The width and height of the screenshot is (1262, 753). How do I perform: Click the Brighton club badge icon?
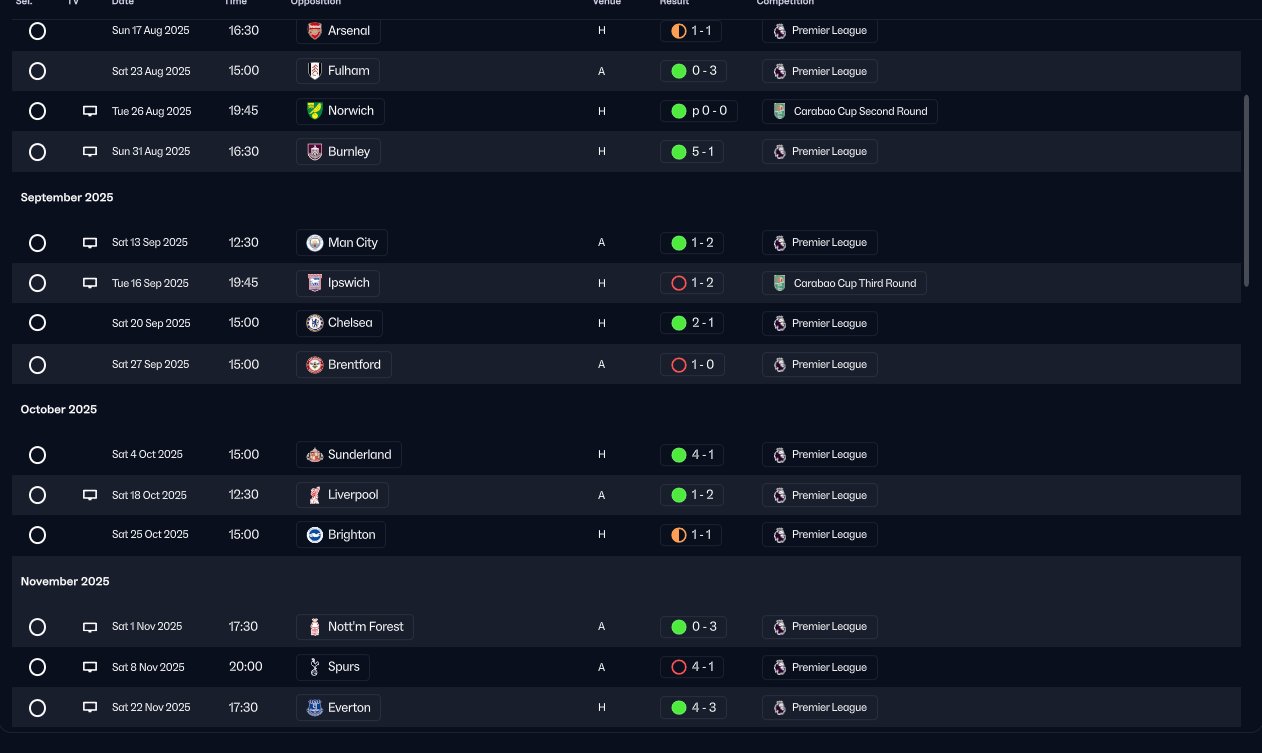315,535
